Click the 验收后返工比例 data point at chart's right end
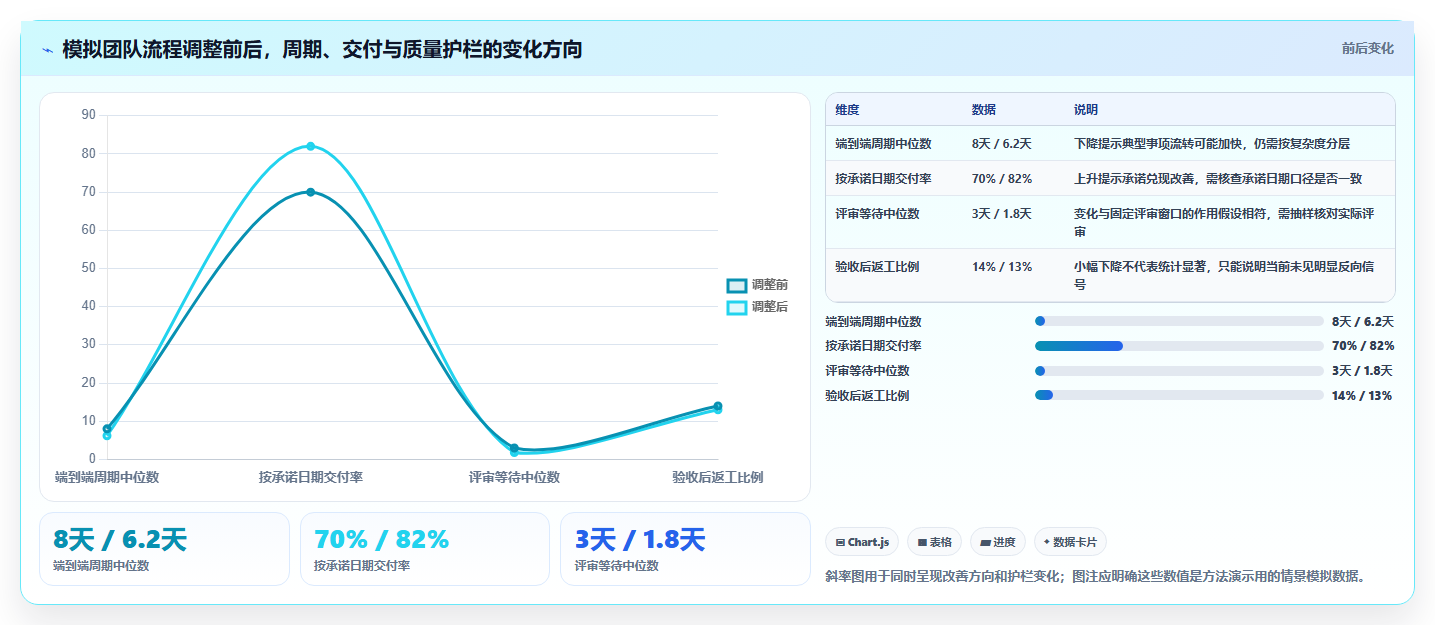The image size is (1435, 625). coord(718,407)
